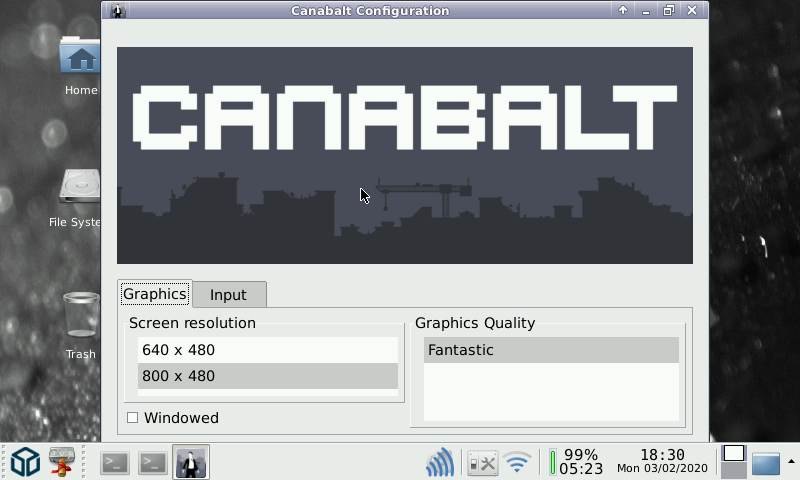
Task: Click the green battery indicator icon
Action: point(553,462)
